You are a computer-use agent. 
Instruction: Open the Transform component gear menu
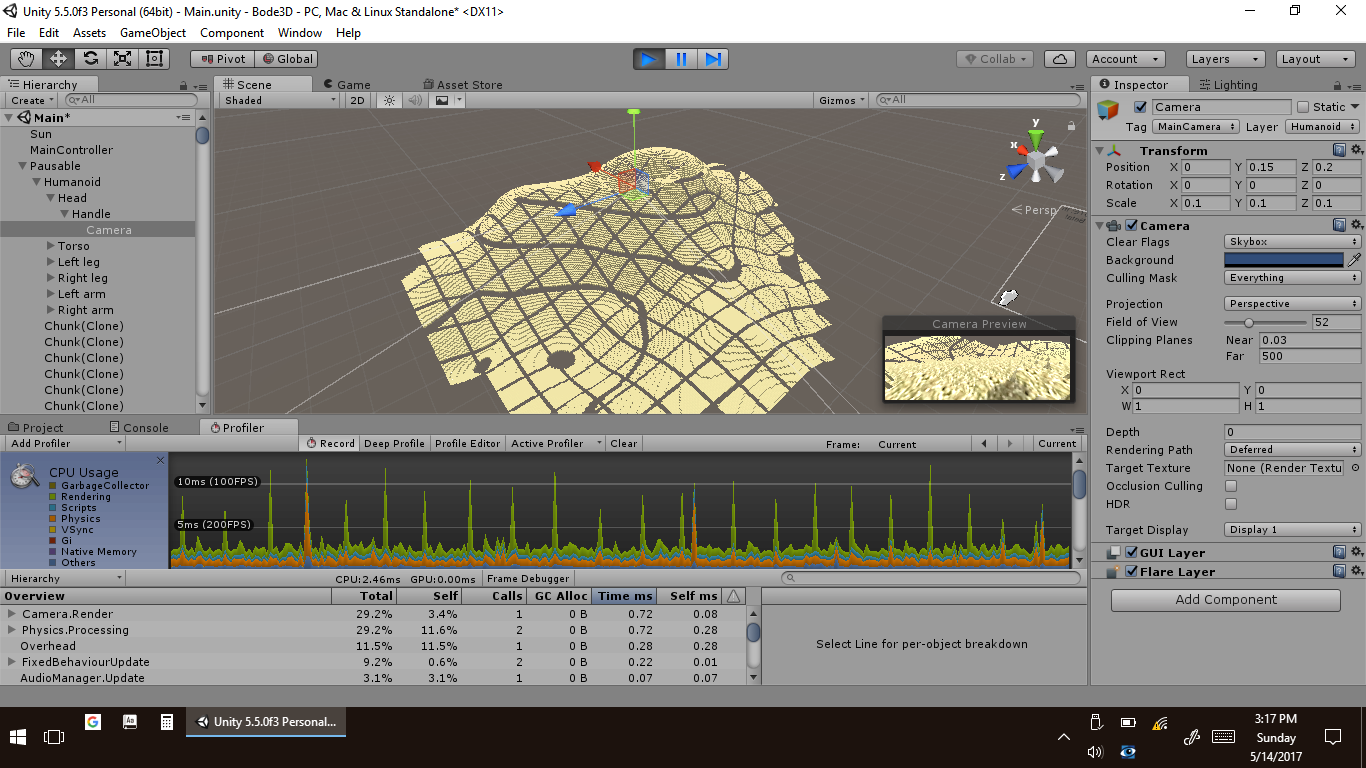click(1356, 150)
